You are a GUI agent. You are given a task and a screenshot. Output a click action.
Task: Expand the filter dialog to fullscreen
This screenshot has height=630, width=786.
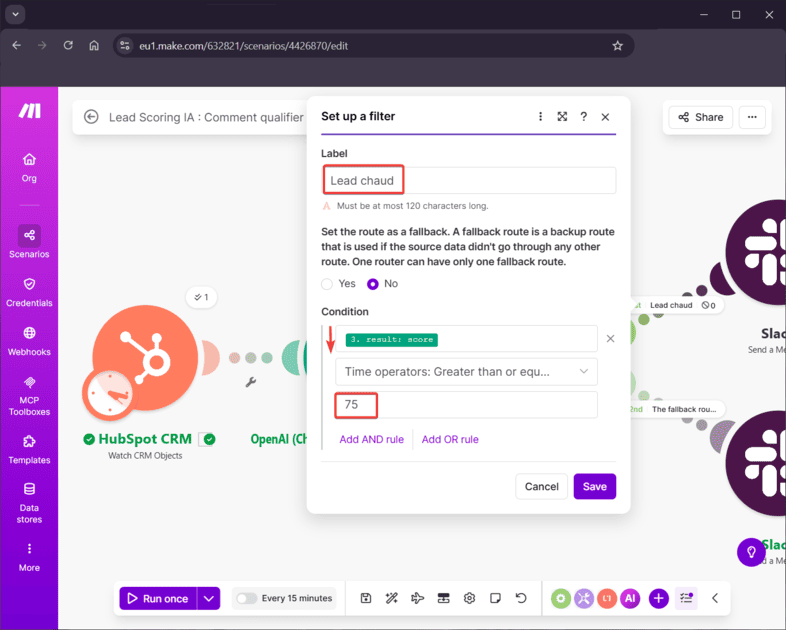(x=562, y=117)
